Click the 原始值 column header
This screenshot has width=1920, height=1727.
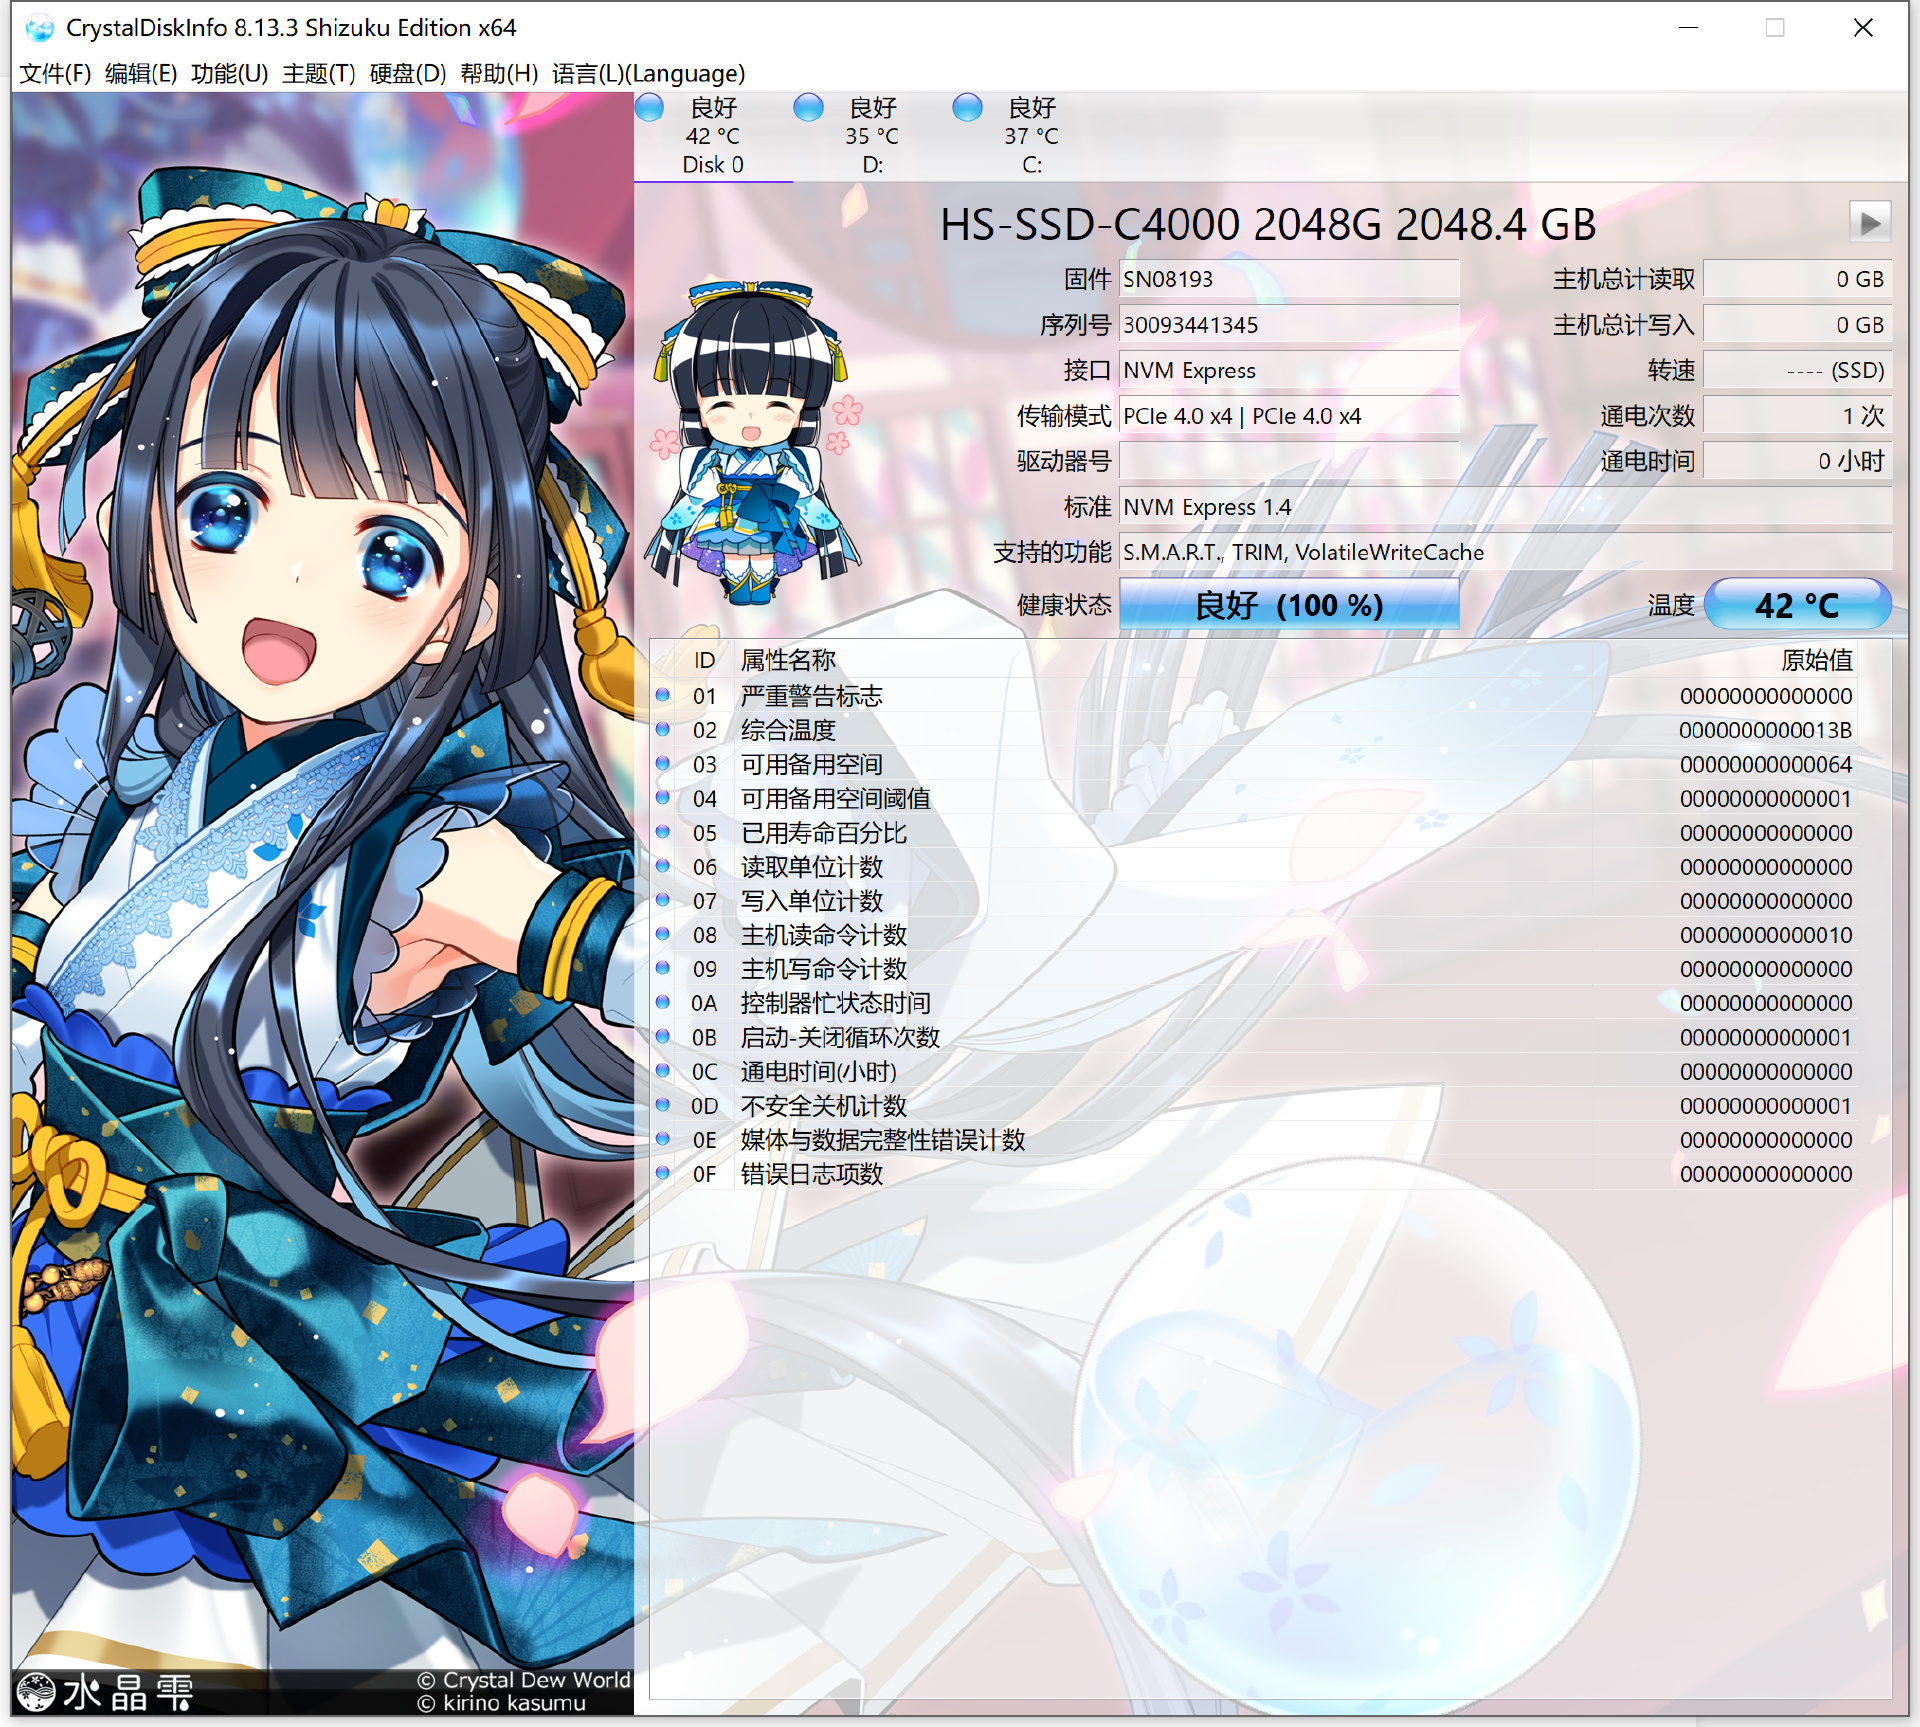coord(1816,660)
